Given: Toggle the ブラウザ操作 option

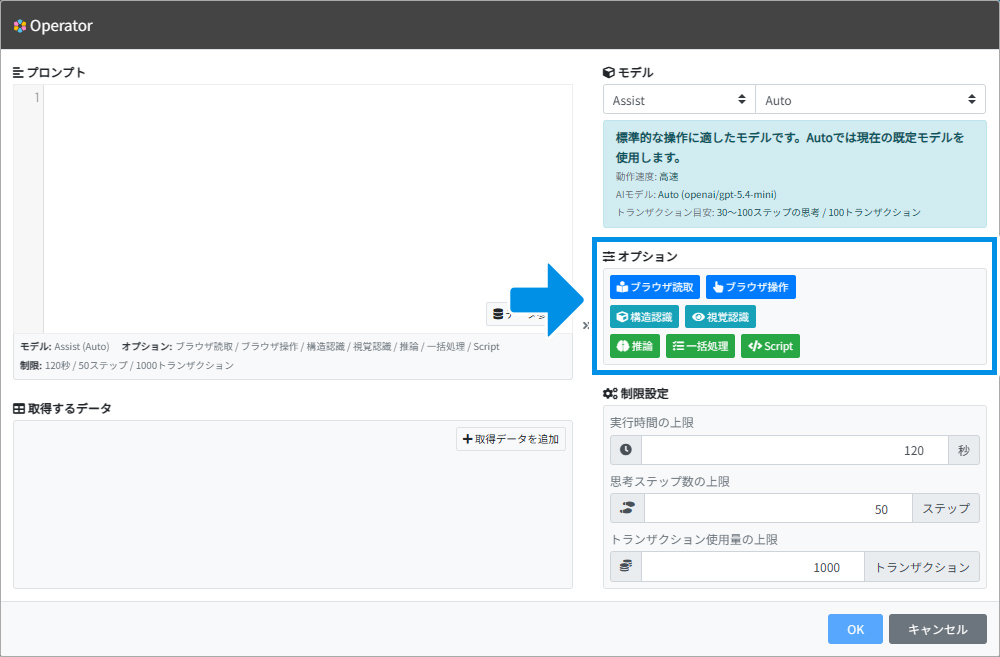Looking at the screenshot, I should [751, 287].
